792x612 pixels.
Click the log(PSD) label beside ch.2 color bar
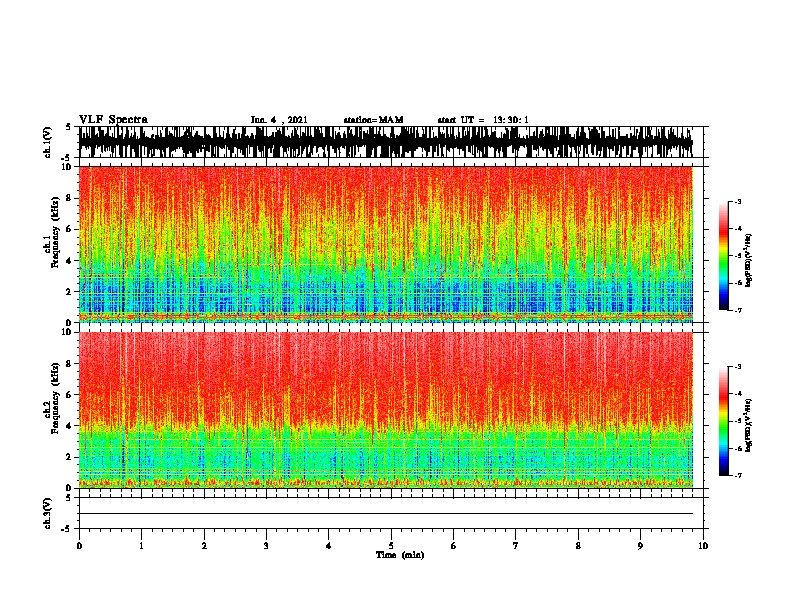tap(748, 425)
